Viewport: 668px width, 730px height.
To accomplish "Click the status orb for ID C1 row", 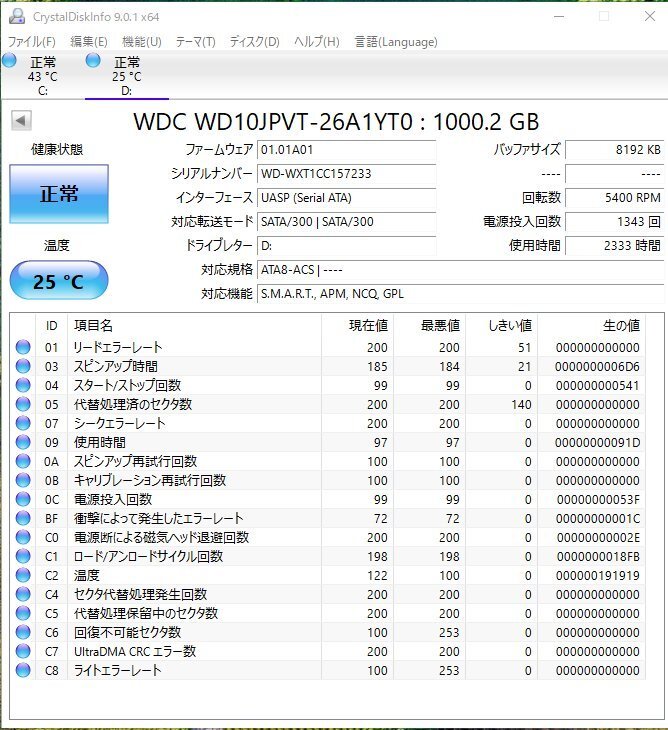I will [23, 556].
